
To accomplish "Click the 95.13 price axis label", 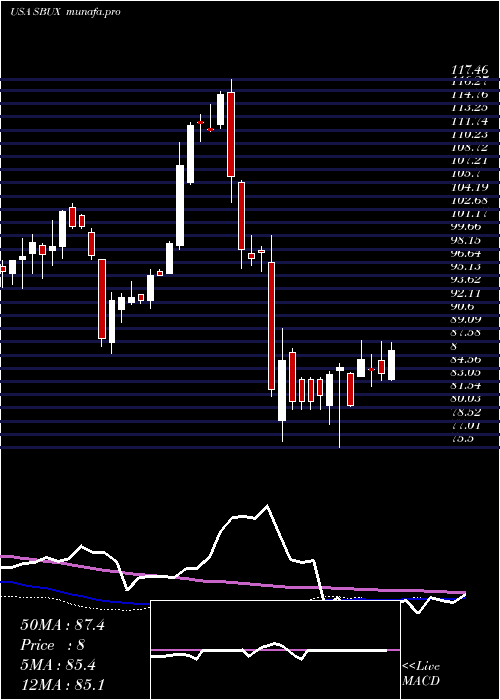I will 468,267.
